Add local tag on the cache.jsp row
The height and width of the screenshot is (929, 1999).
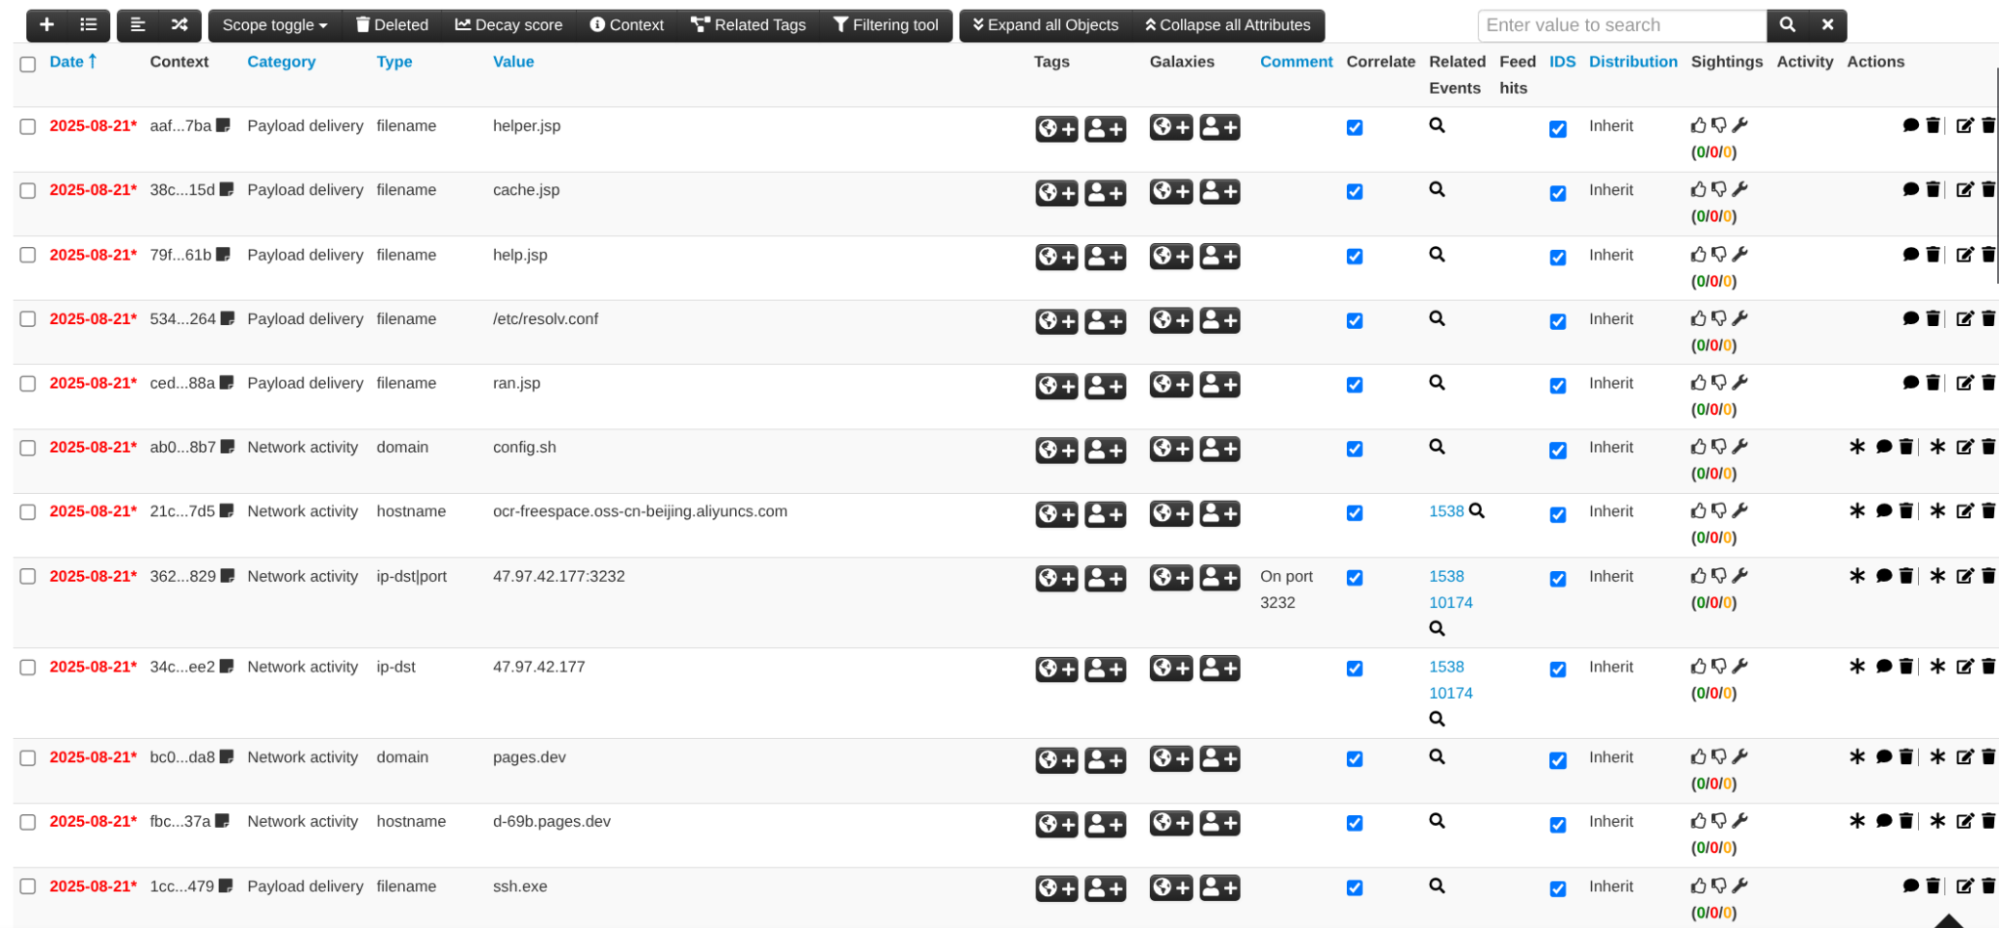(1105, 193)
